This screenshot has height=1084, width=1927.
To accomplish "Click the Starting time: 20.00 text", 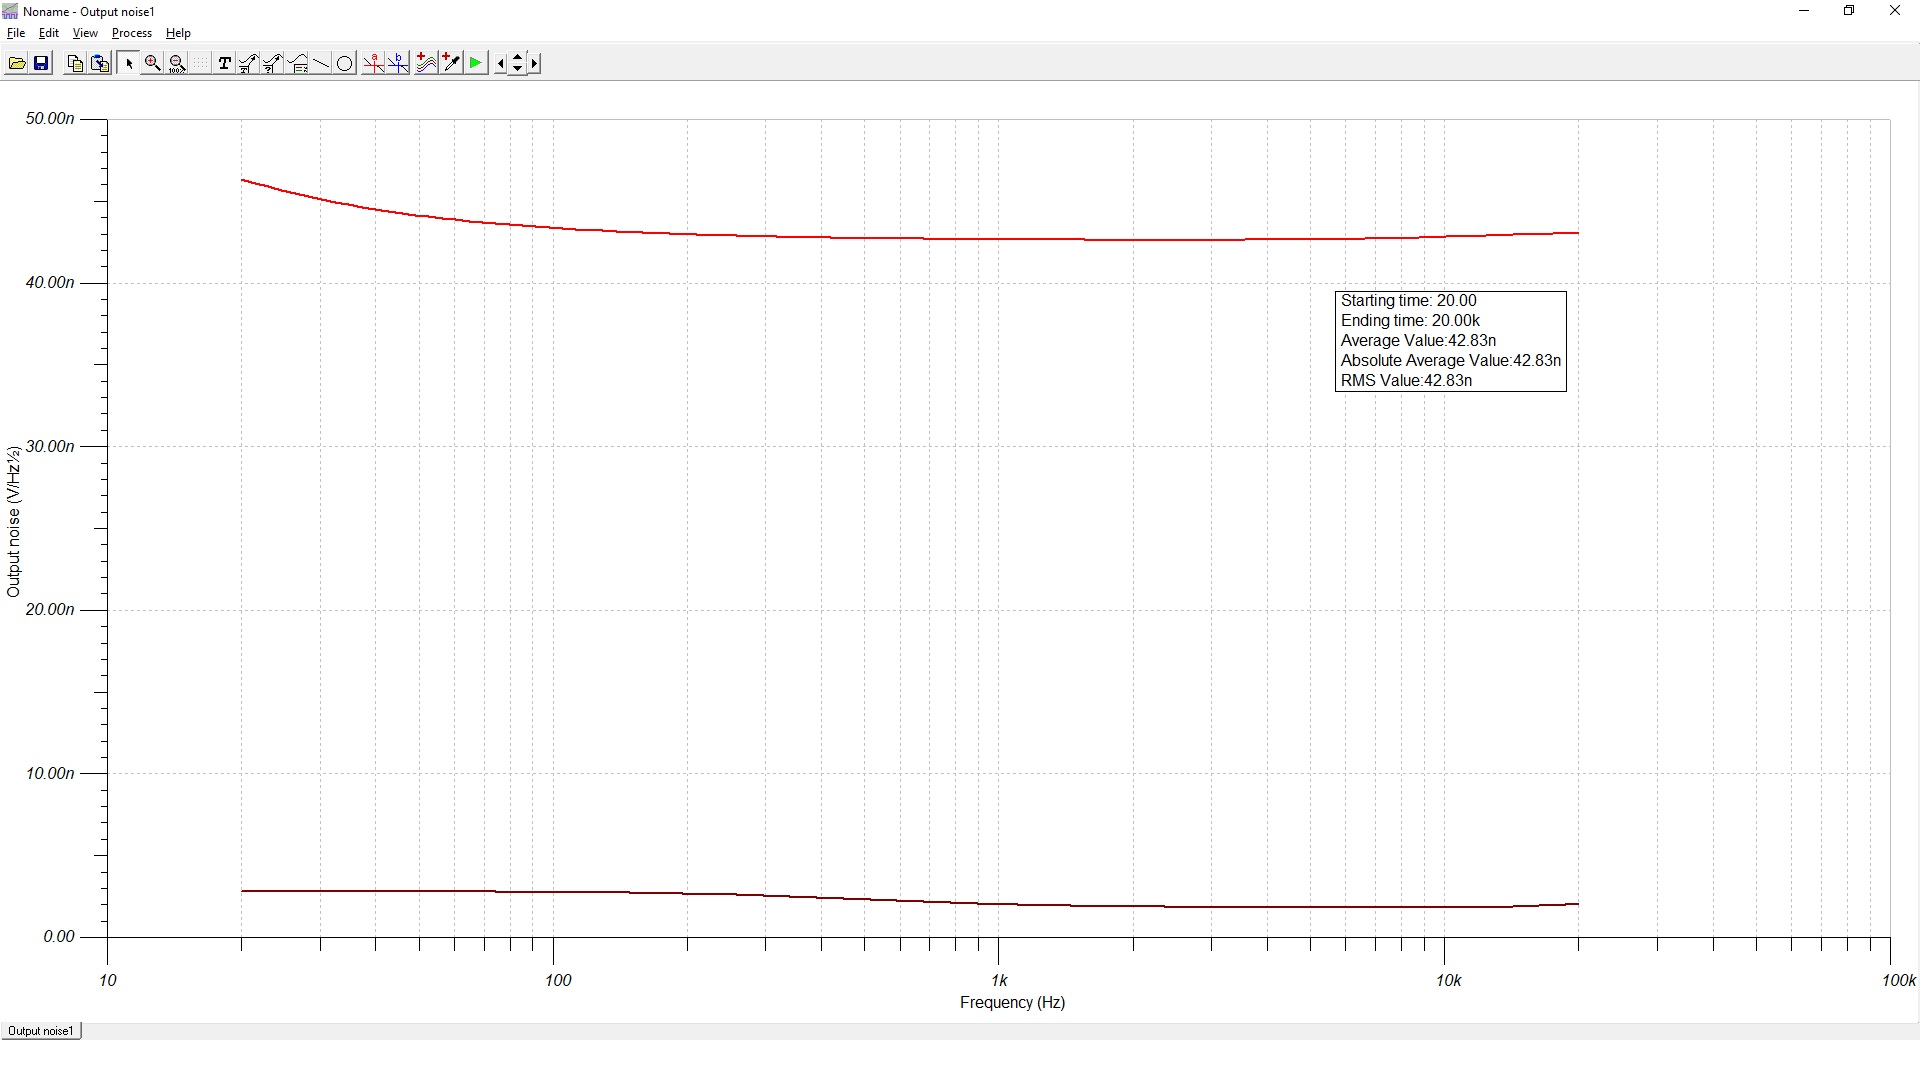I will (1408, 301).
